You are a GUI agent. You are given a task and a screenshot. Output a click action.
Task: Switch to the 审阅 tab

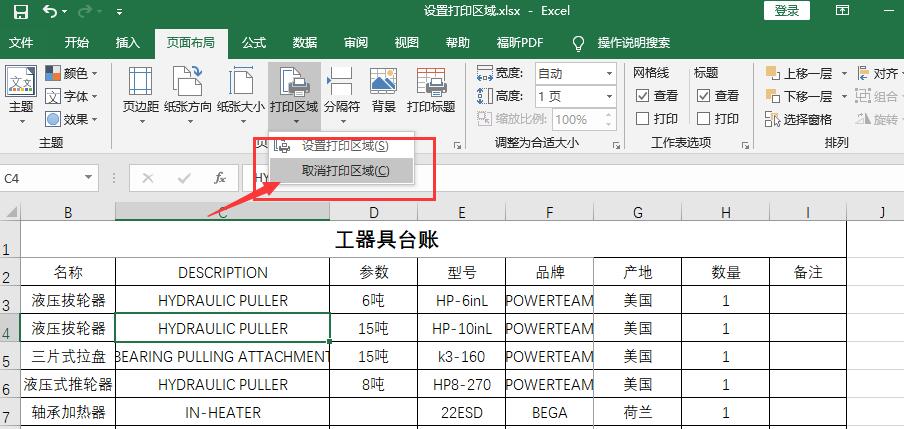[x=356, y=43]
